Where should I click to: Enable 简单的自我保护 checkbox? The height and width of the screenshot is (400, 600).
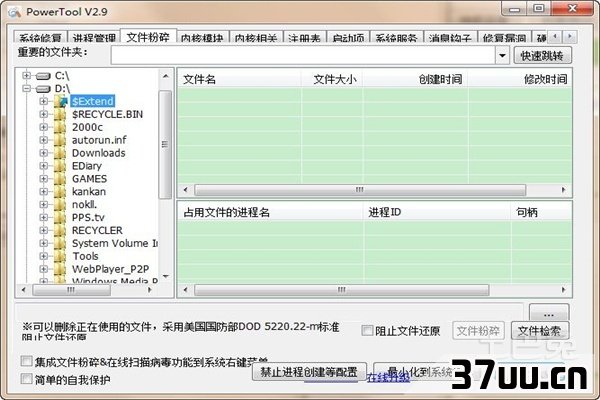click(x=26, y=379)
